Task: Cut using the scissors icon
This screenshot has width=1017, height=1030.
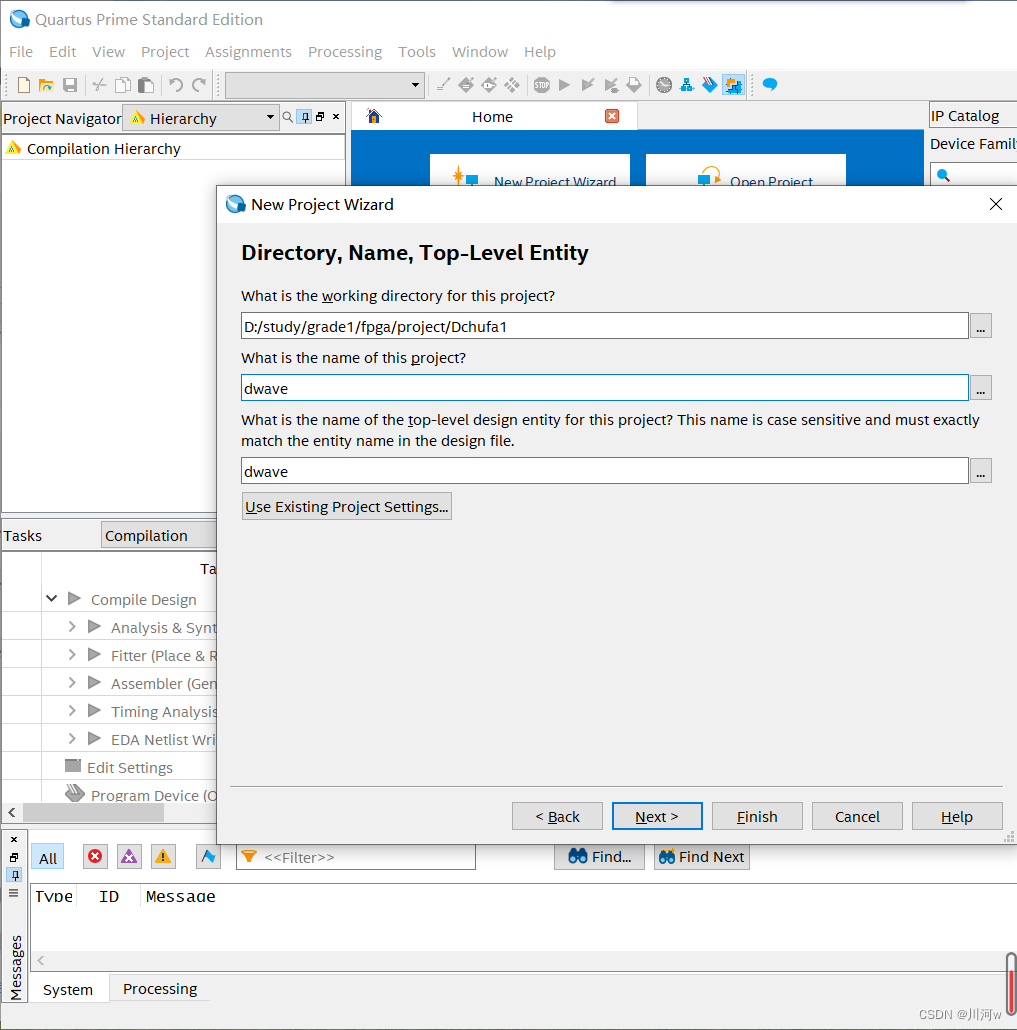Action: [99, 85]
